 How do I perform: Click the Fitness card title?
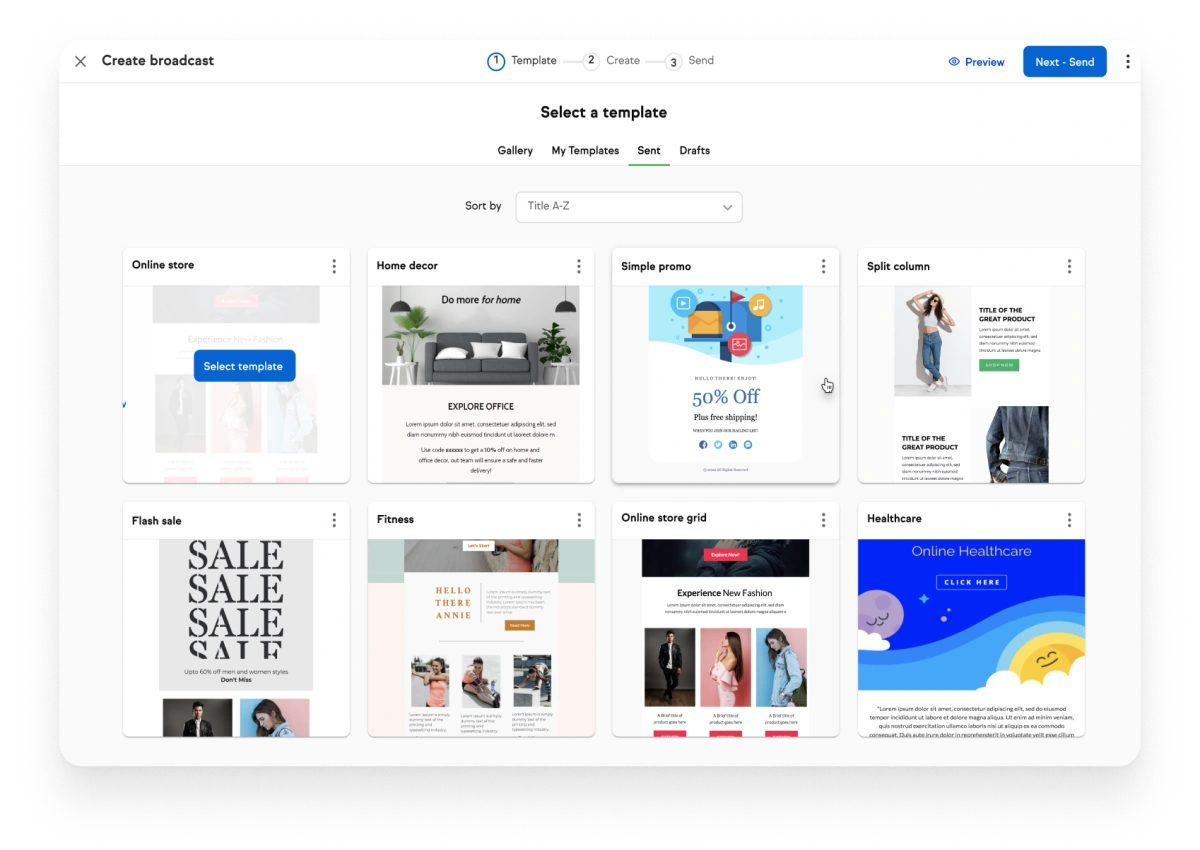pyautogui.click(x=395, y=520)
